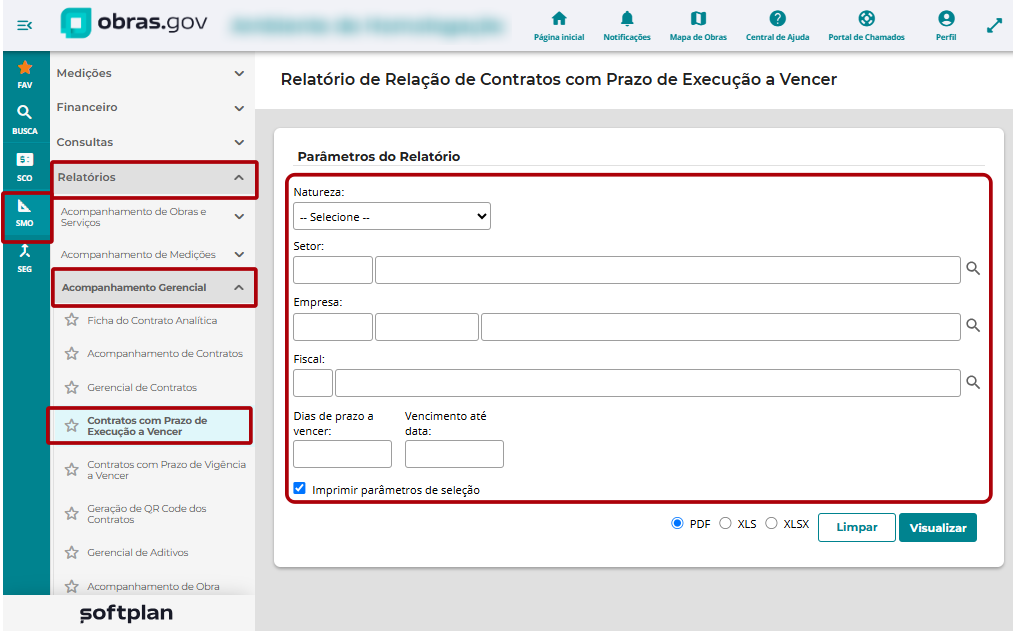Favorite Contratos com Prazo de Vigência star

72,470
